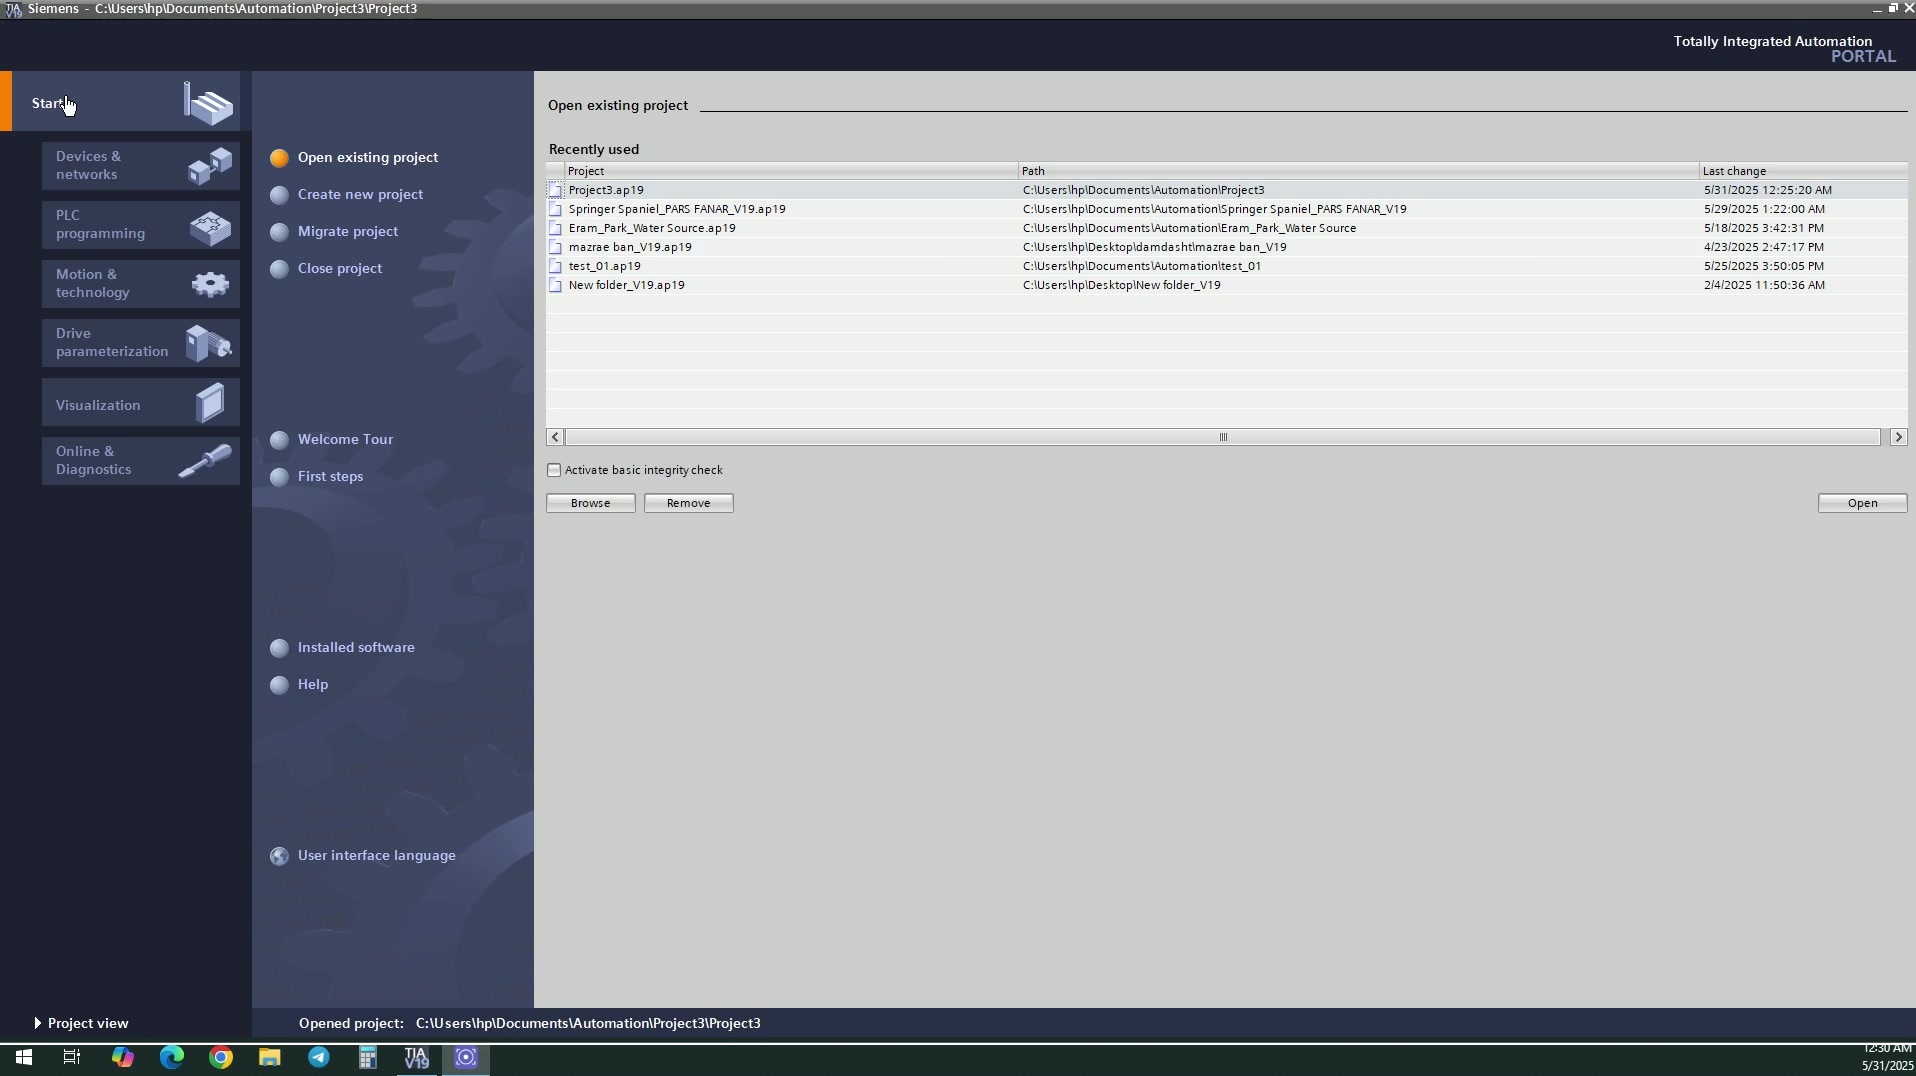
Task: Click the taskbar clock showing 5/31/2025
Action: click(x=1886, y=1058)
